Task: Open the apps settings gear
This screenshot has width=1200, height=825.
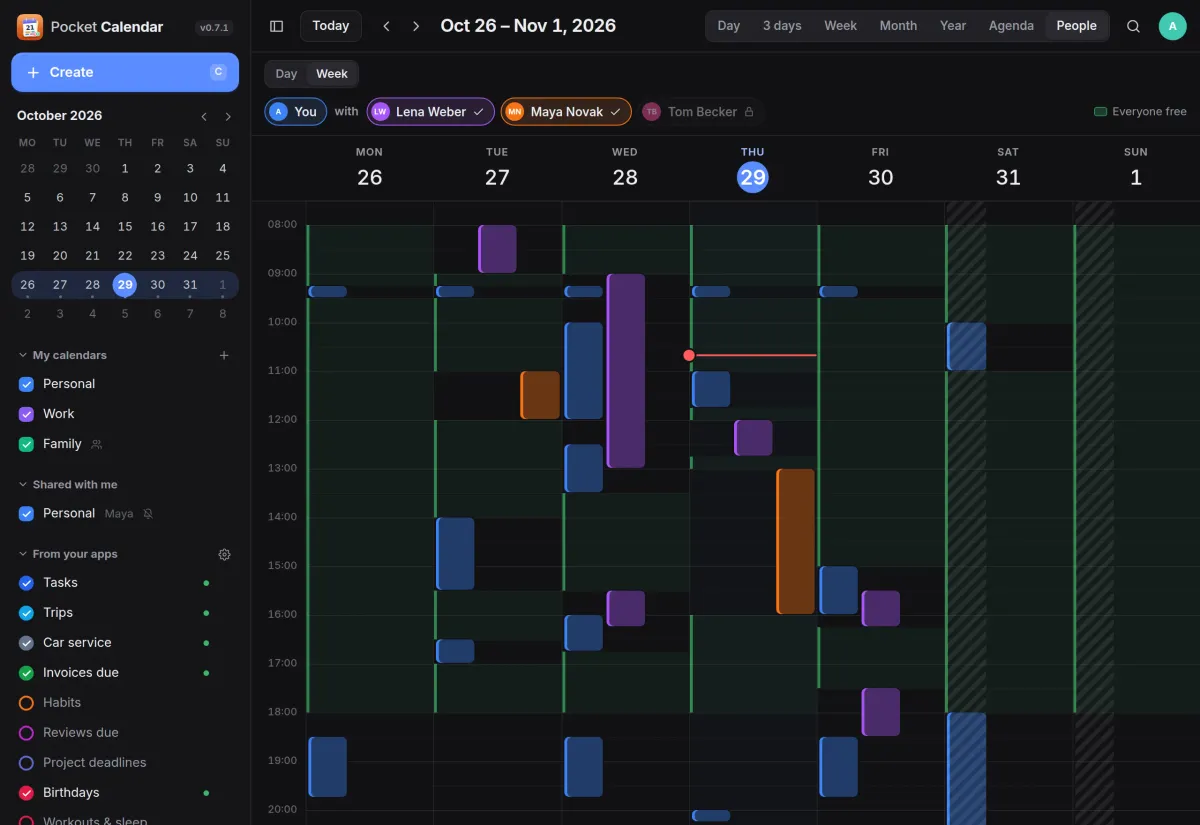Action: (x=224, y=554)
